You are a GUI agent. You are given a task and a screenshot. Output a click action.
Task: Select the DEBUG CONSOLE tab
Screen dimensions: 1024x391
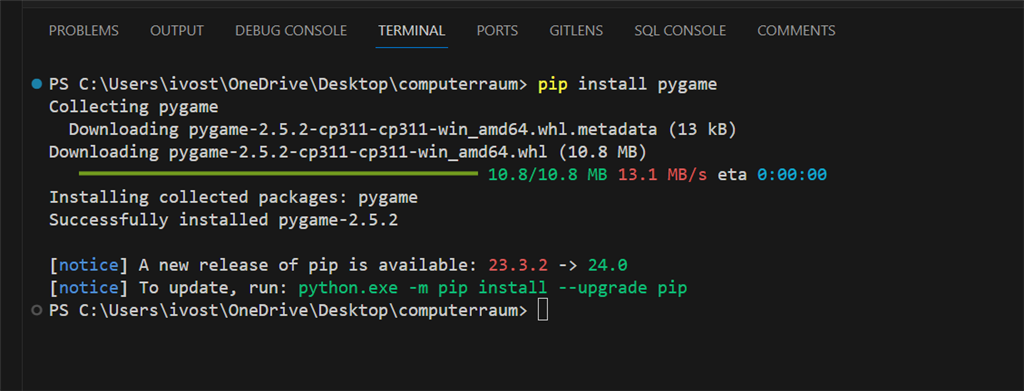291,31
